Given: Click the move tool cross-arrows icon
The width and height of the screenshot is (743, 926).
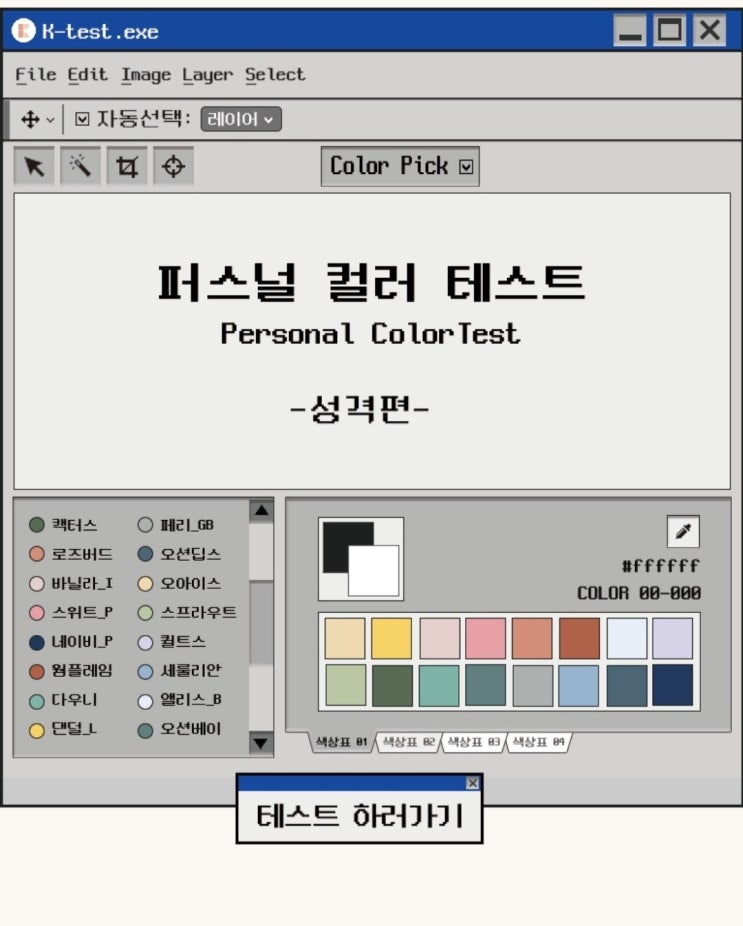Looking at the screenshot, I should (x=30, y=119).
